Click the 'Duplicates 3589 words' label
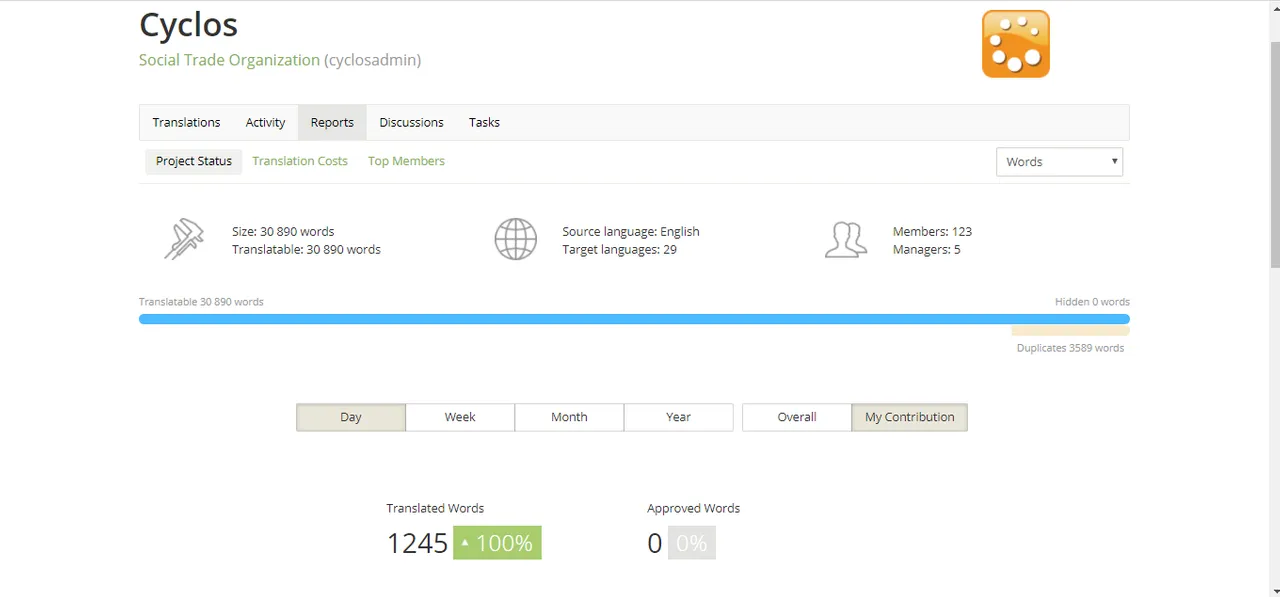The image size is (1280, 597). pos(1070,348)
